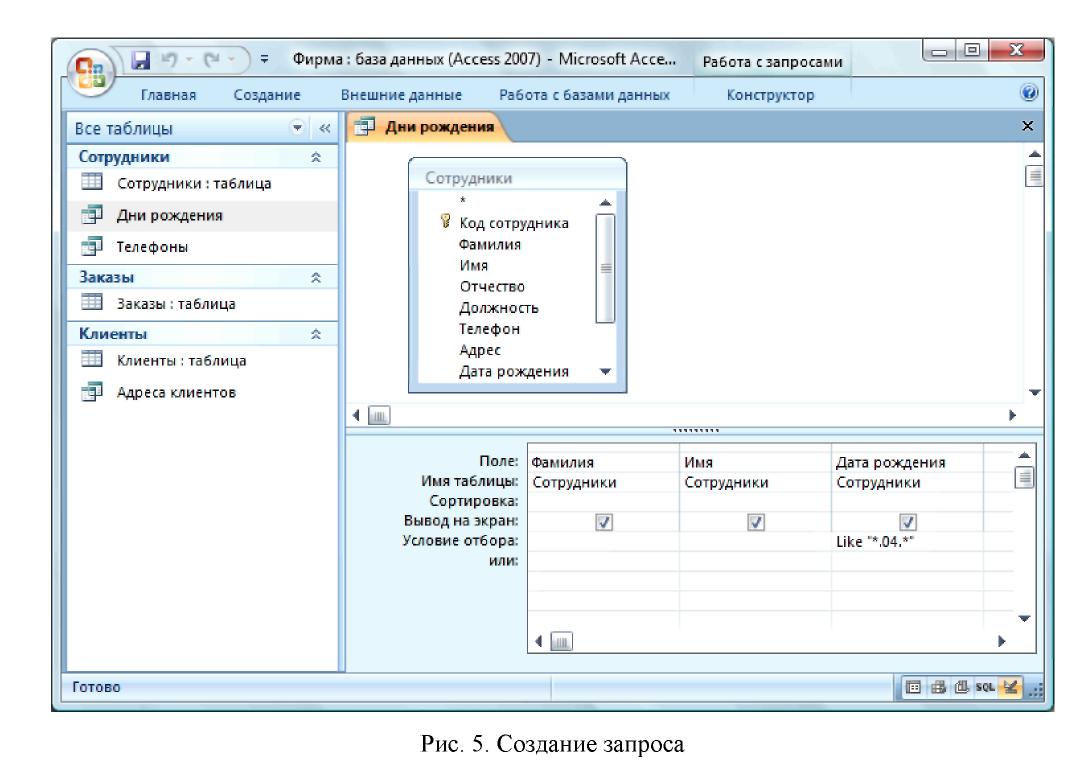Click the table pane left scroll arrow

(x=356, y=415)
